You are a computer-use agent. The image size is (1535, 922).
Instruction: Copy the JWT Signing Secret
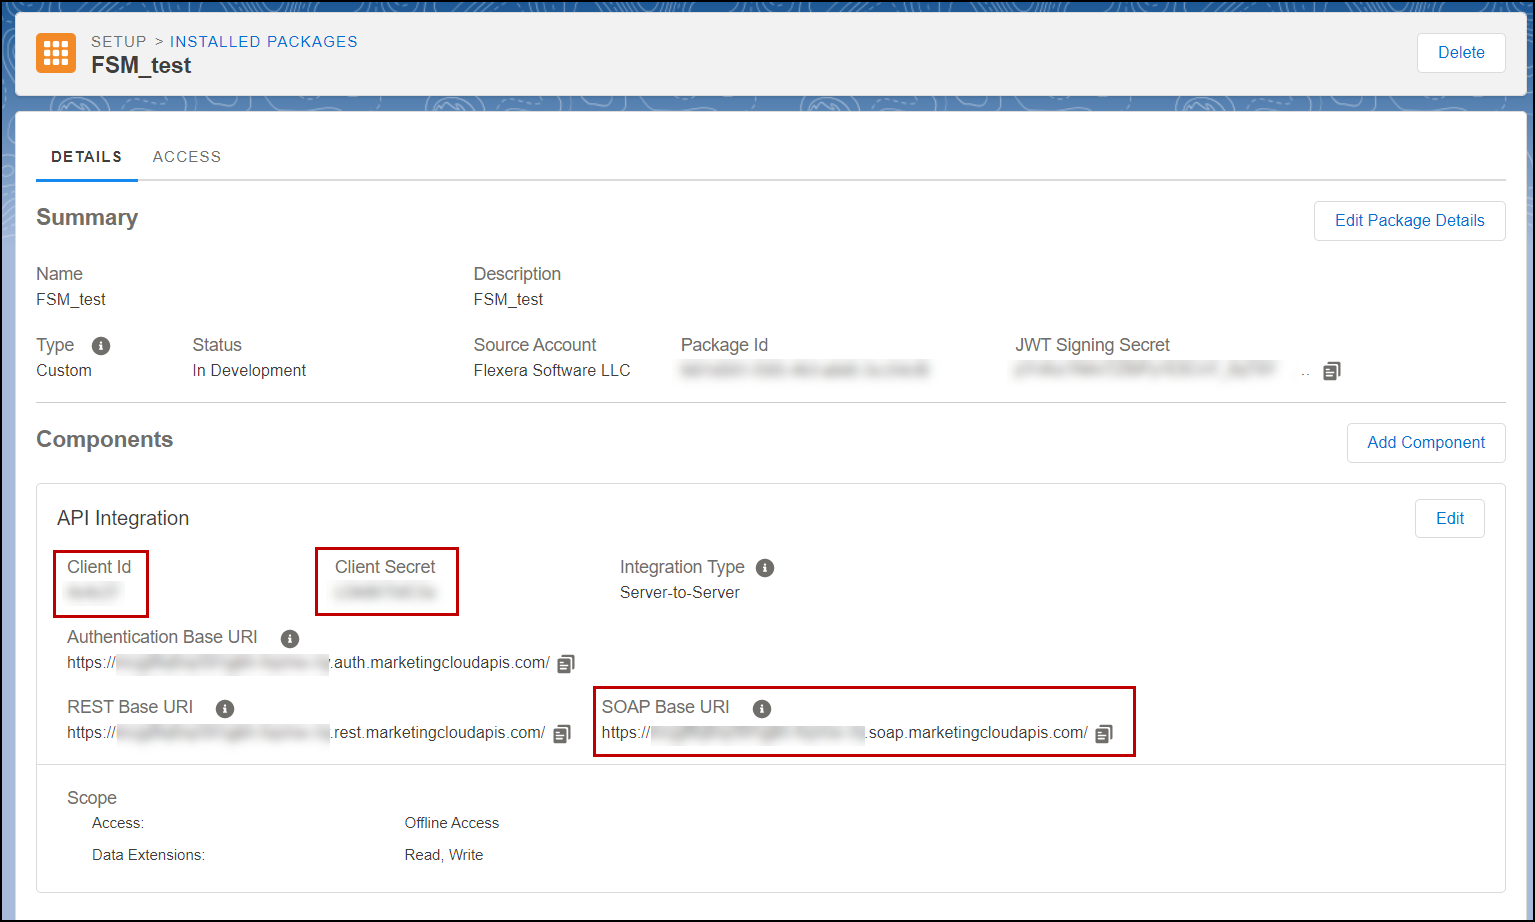(x=1331, y=371)
